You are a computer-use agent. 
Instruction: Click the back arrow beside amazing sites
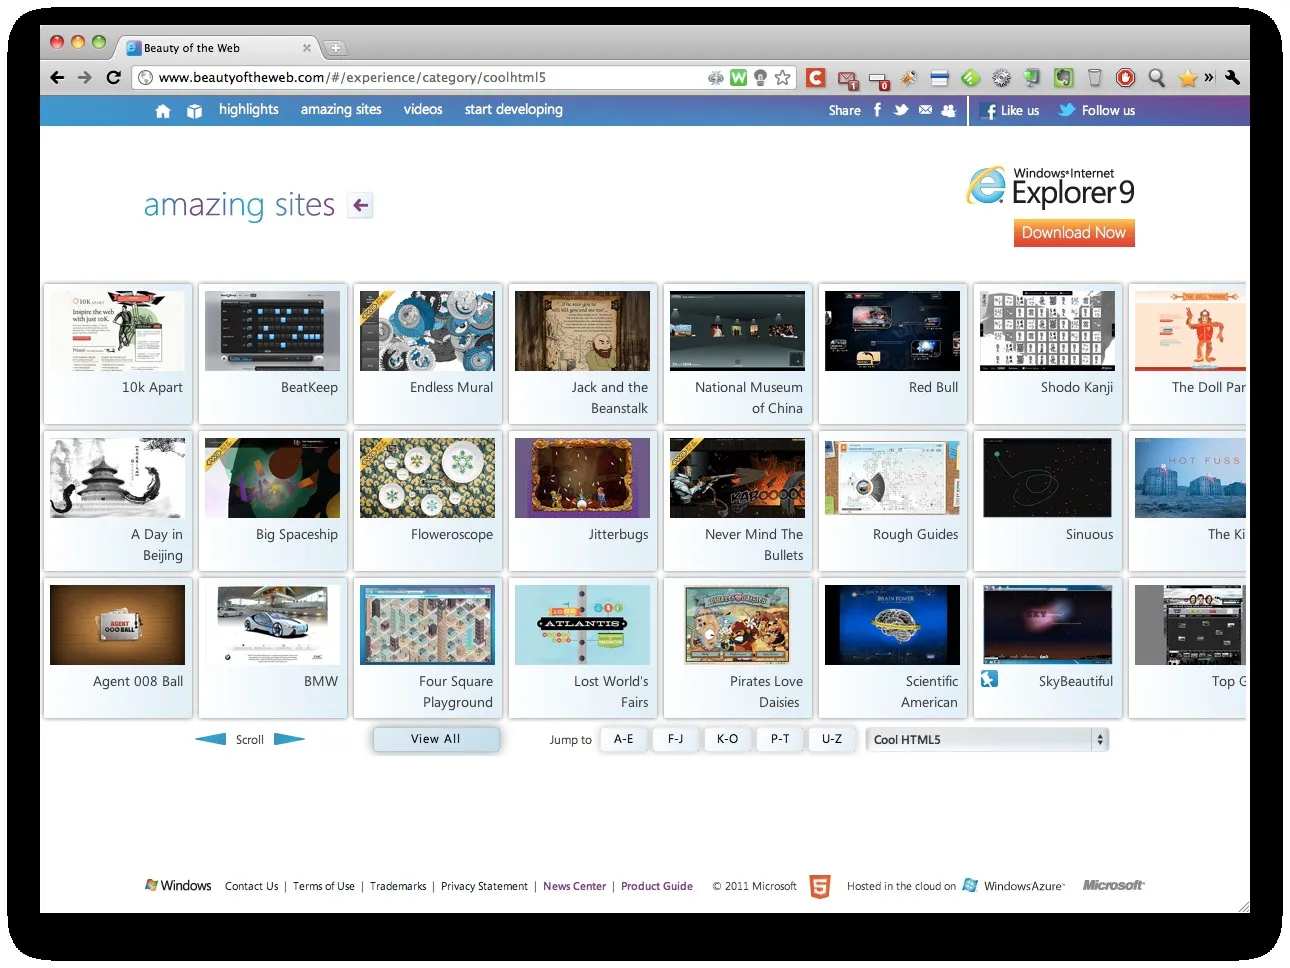(x=361, y=205)
